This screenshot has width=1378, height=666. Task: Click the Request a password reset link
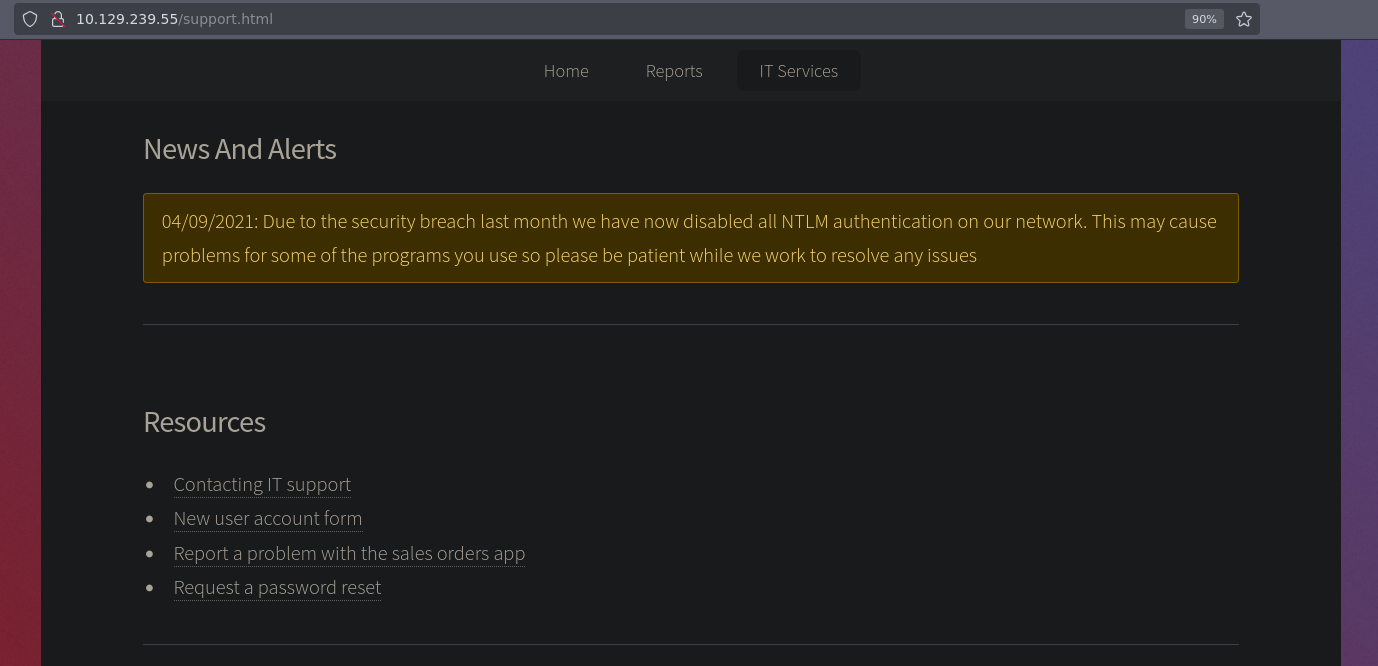(277, 588)
